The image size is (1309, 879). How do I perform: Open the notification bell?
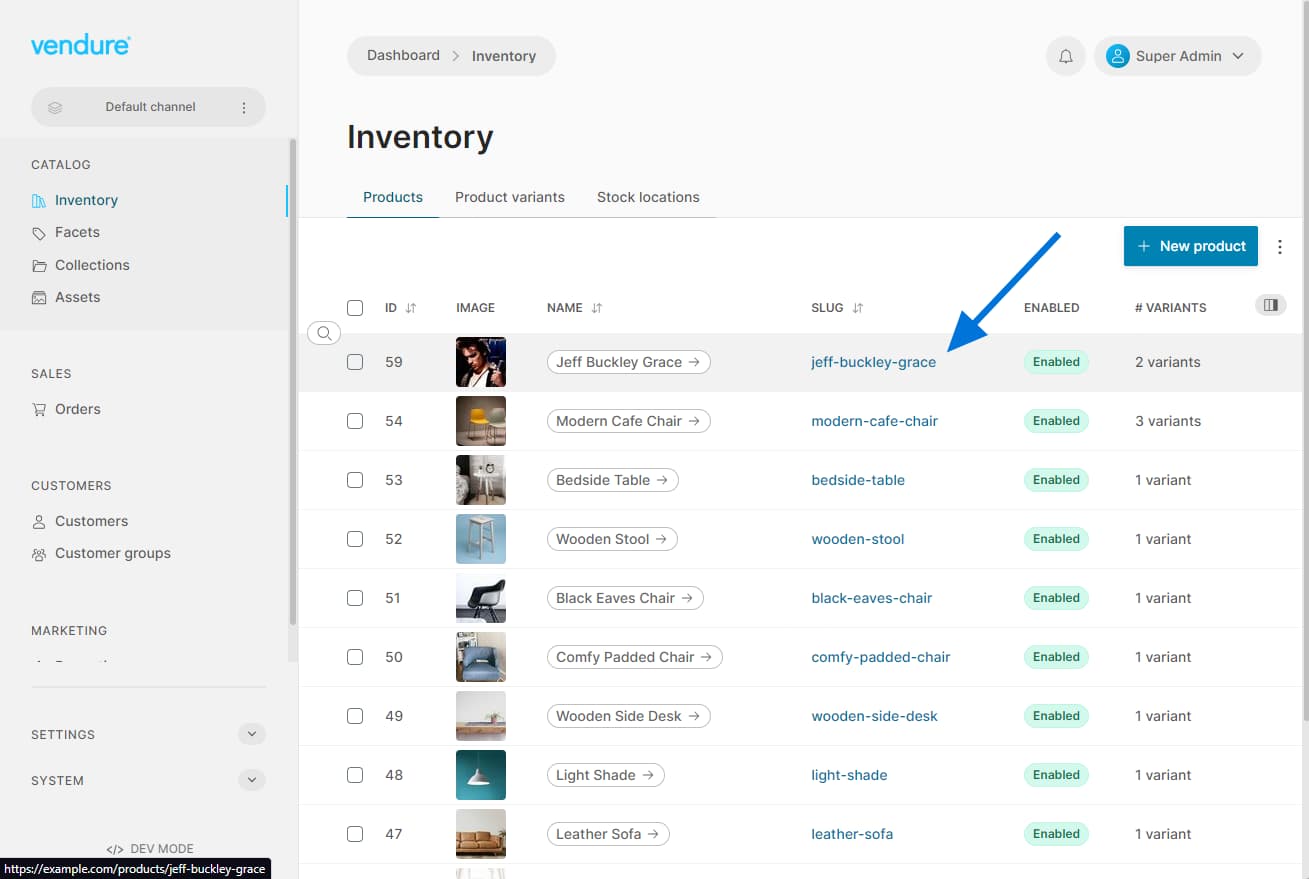click(1065, 56)
